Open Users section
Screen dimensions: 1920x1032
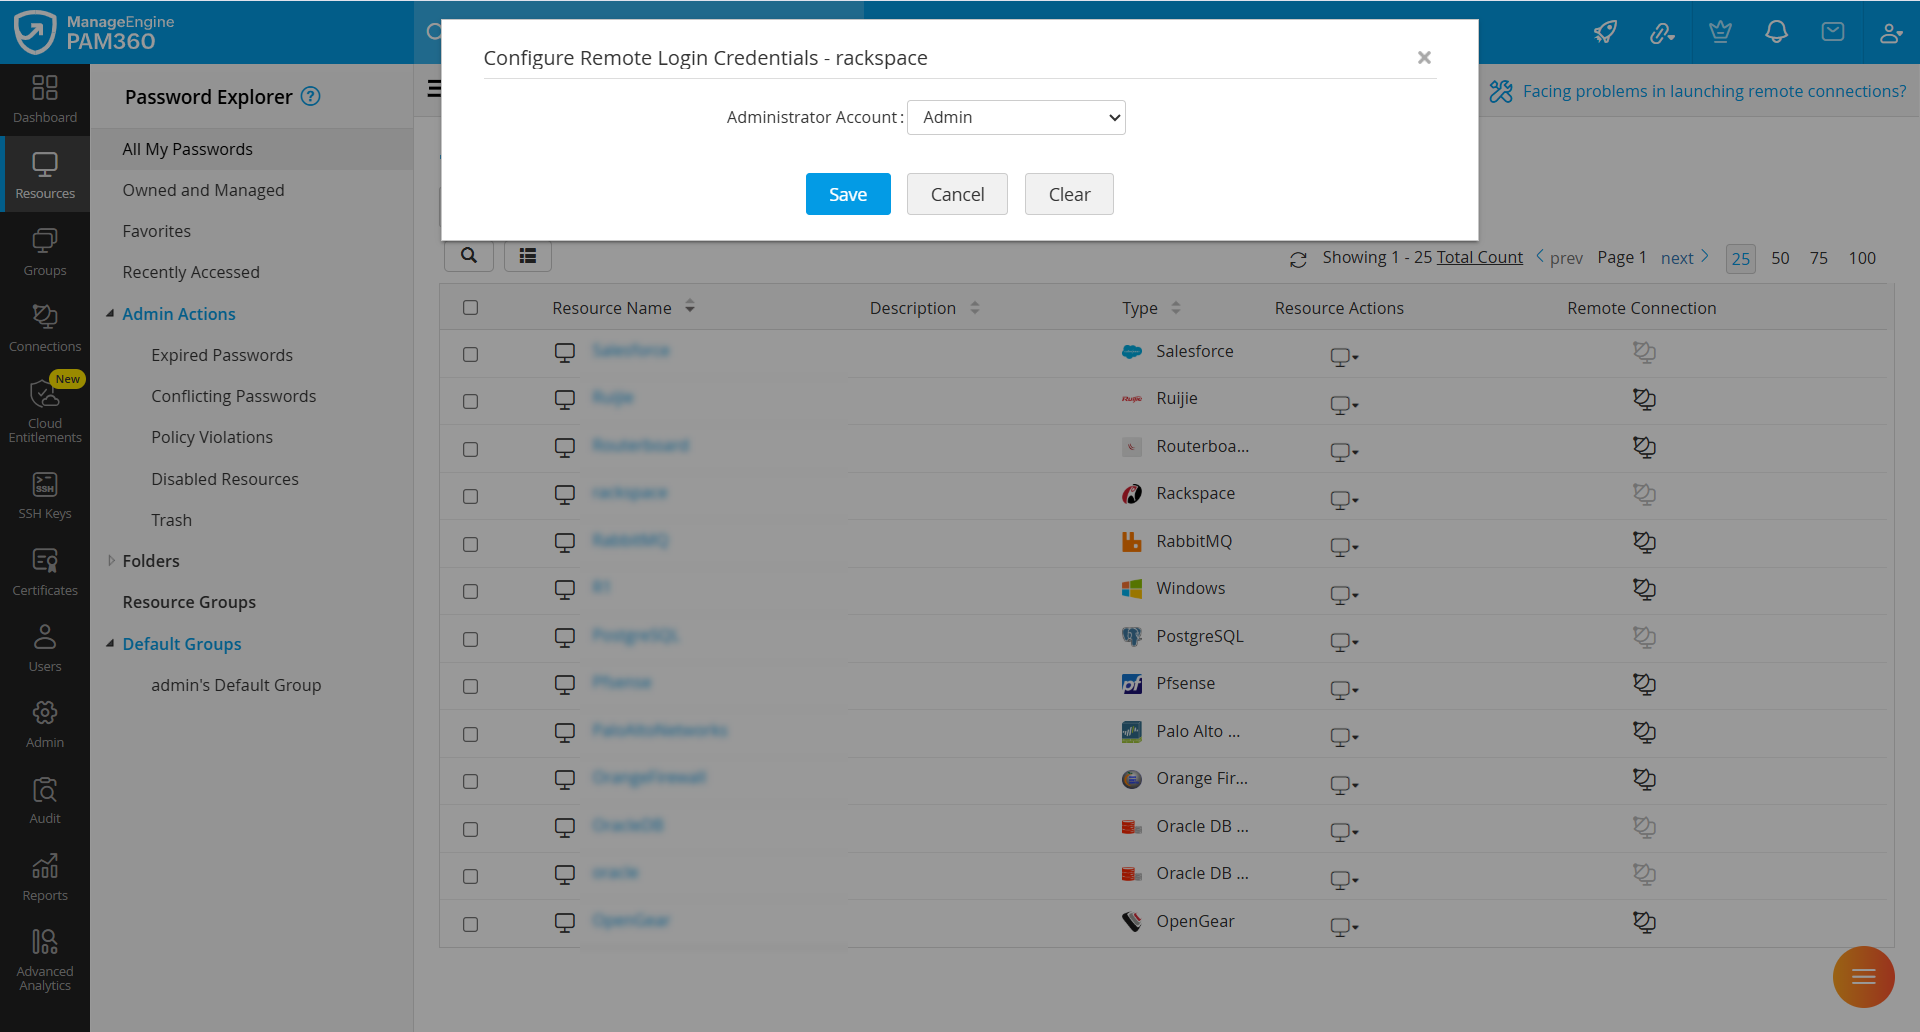[45, 649]
